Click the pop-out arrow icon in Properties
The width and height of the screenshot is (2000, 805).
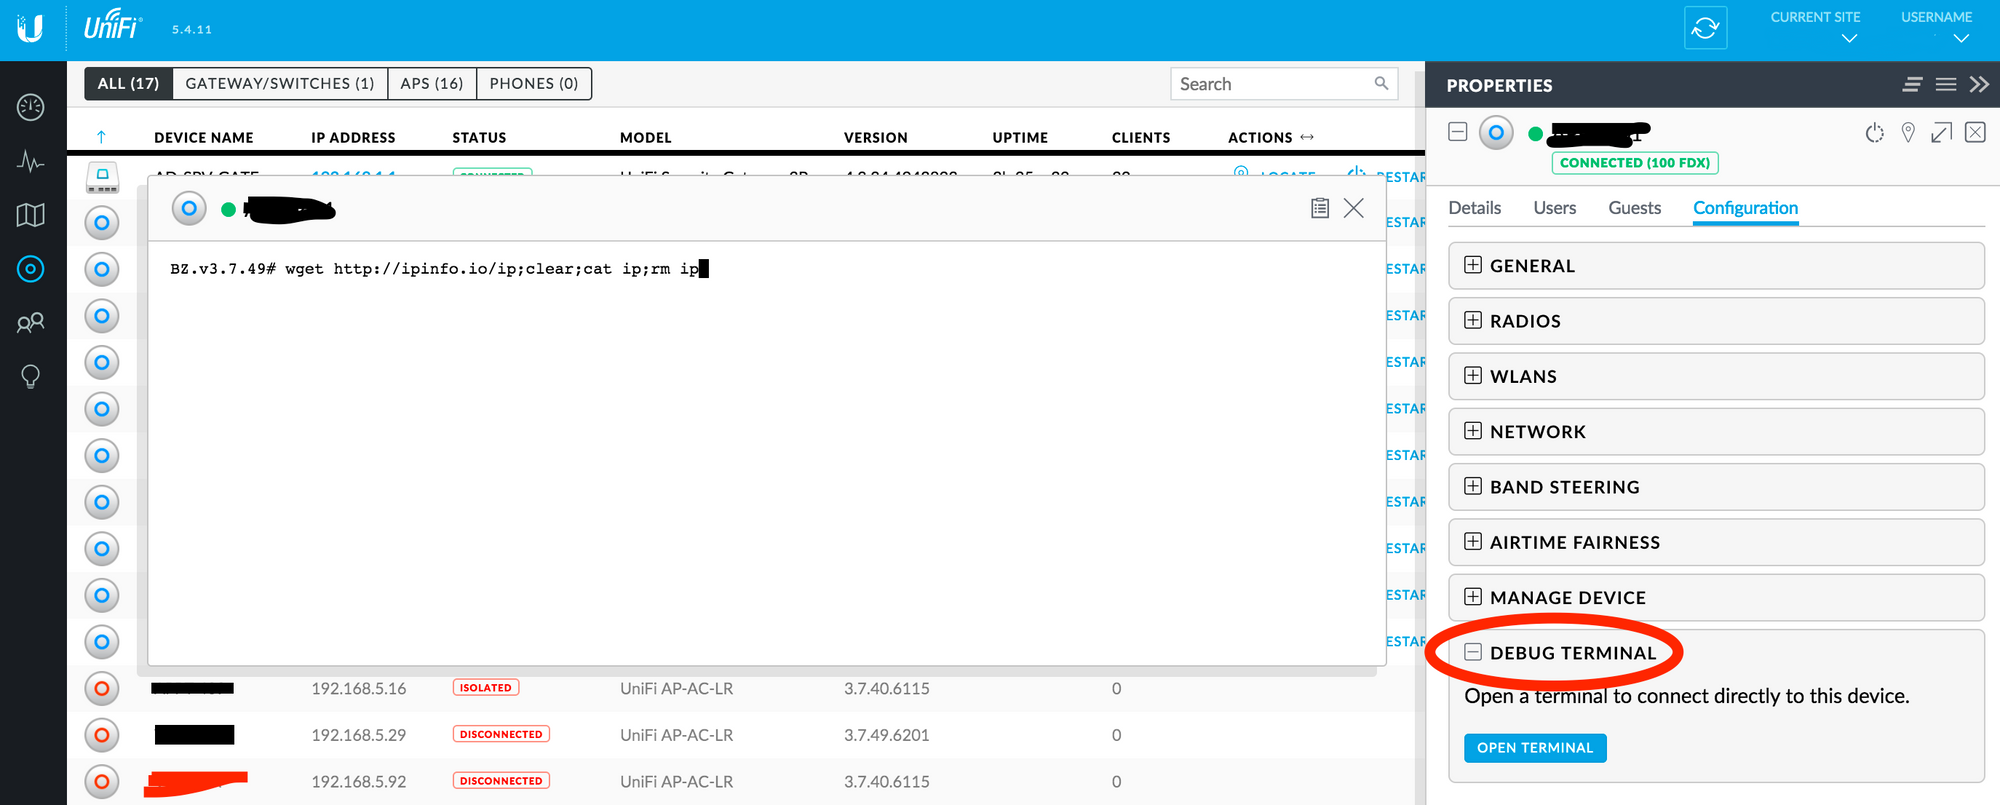tap(1942, 132)
